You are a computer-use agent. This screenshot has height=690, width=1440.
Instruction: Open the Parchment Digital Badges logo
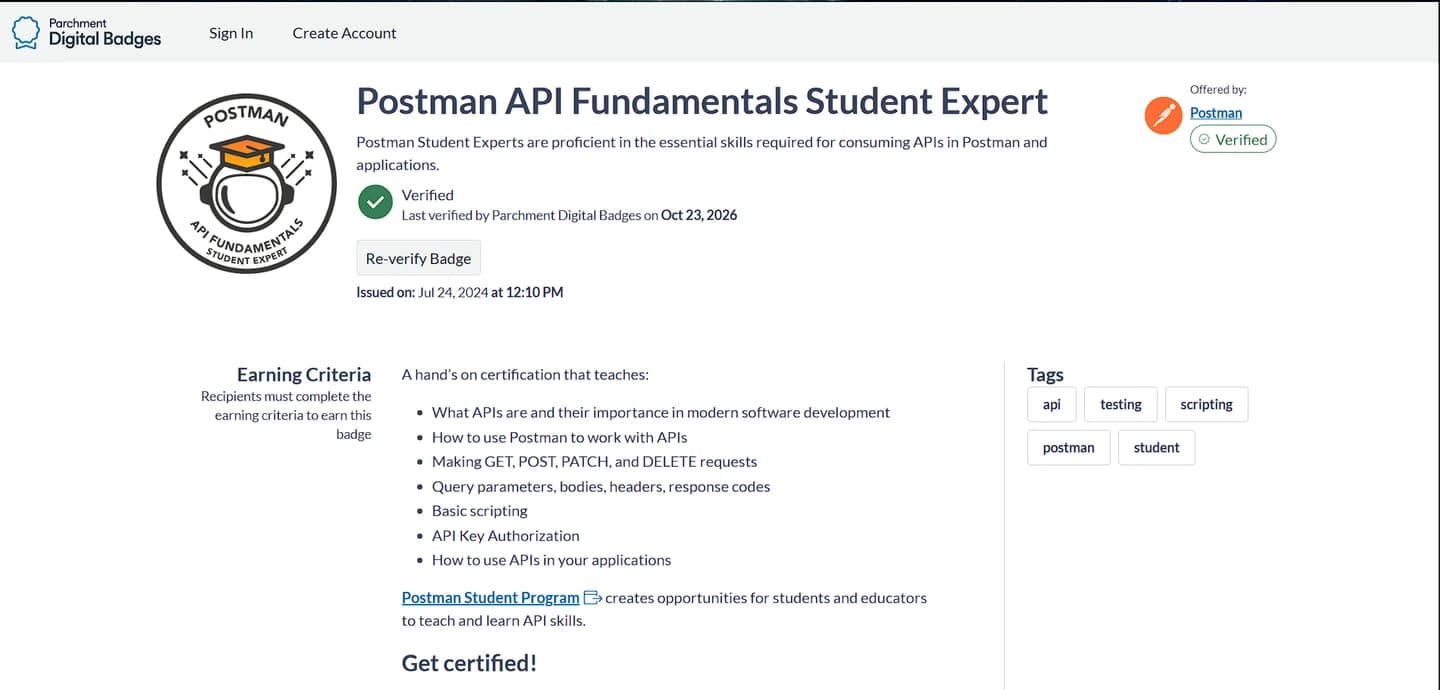(86, 32)
